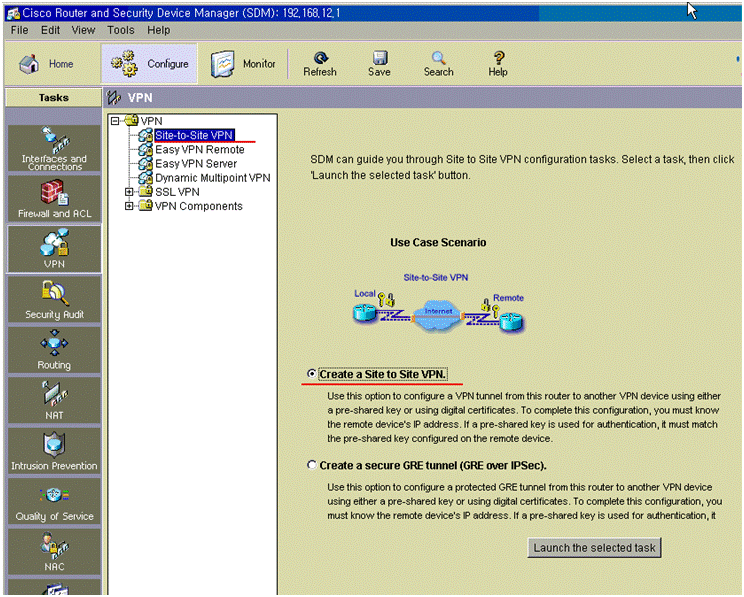The height and width of the screenshot is (597, 744).
Task: Select Dynamic Multipoint VPN label in tree
Action: pyautogui.click(x=213, y=178)
